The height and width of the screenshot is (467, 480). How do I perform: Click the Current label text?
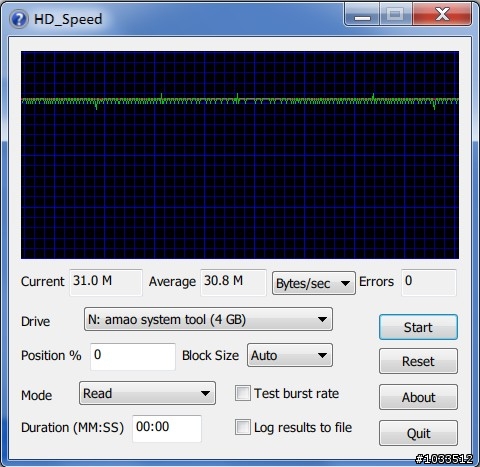(x=42, y=282)
